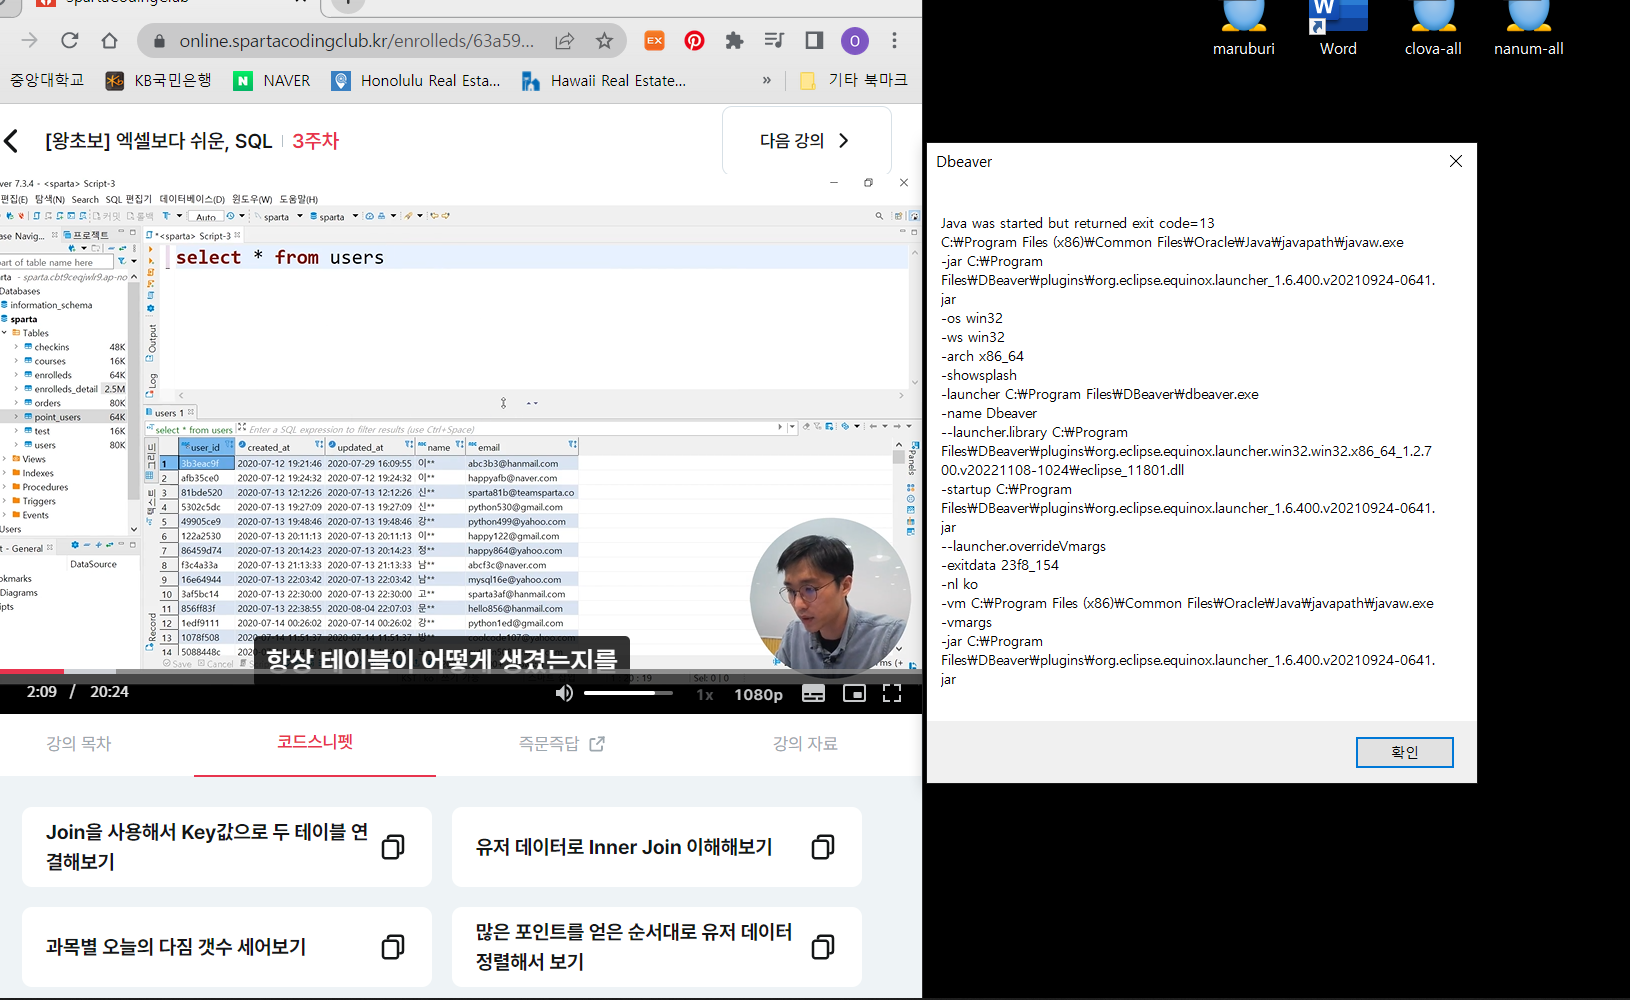
Task: Select point_users table in video tree
Action: point(58,417)
